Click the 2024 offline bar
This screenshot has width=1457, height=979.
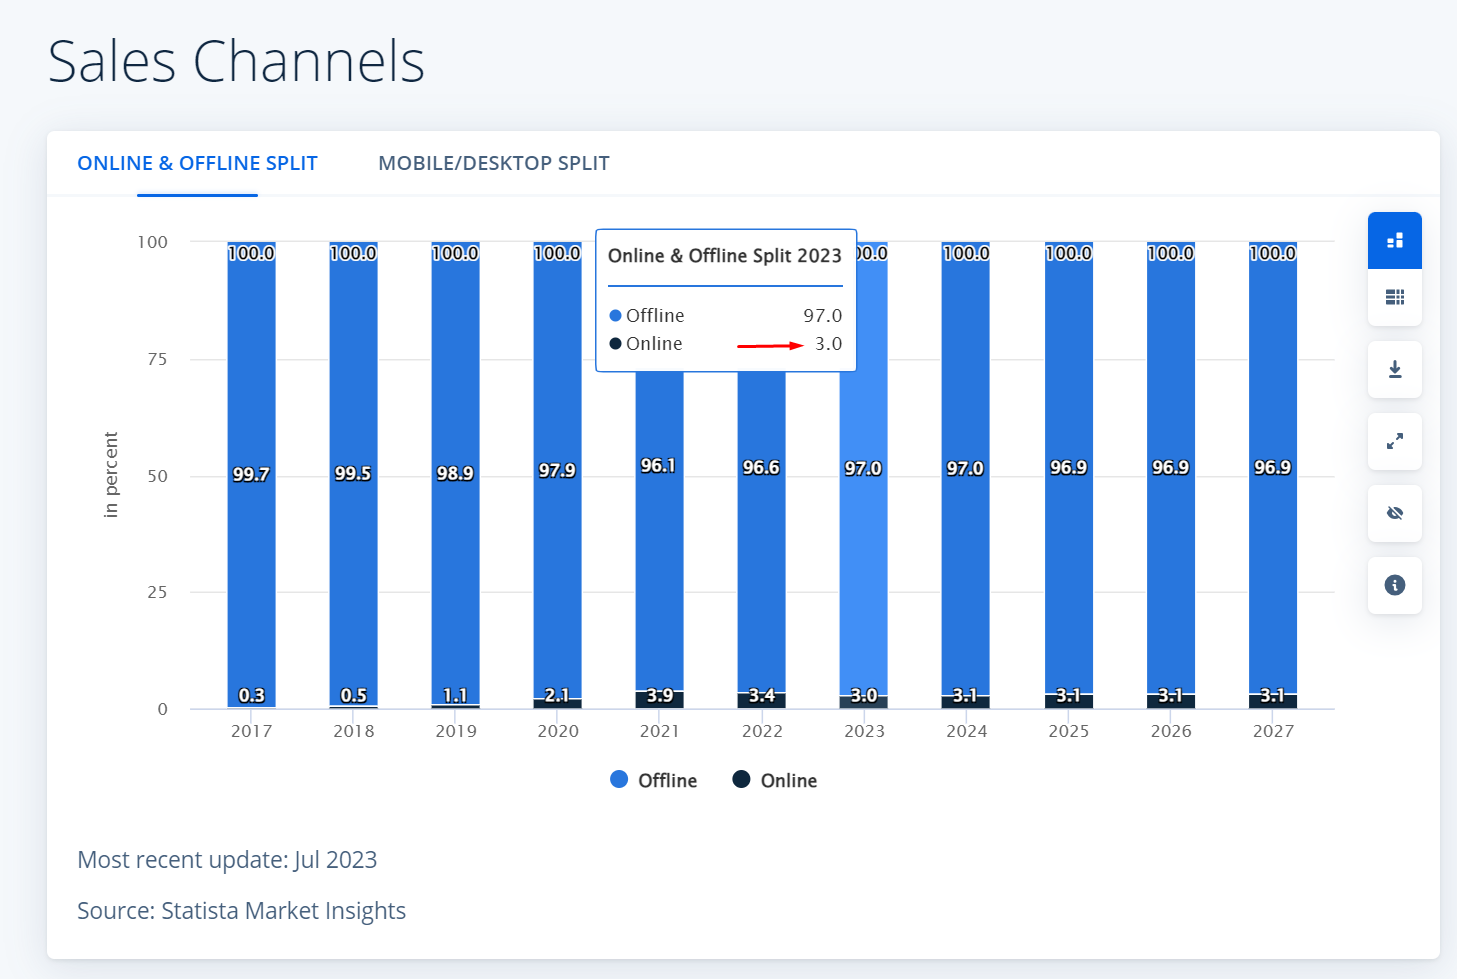[x=965, y=468]
